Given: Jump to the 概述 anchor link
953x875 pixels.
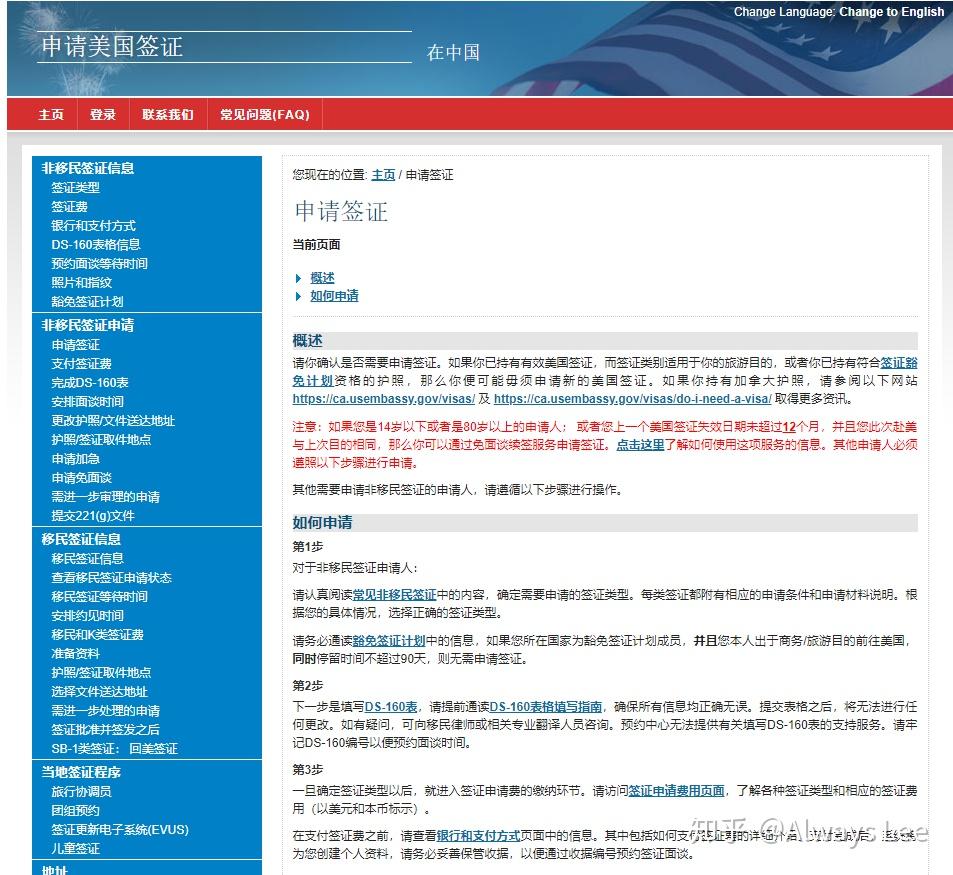Looking at the screenshot, I should coord(322,278).
